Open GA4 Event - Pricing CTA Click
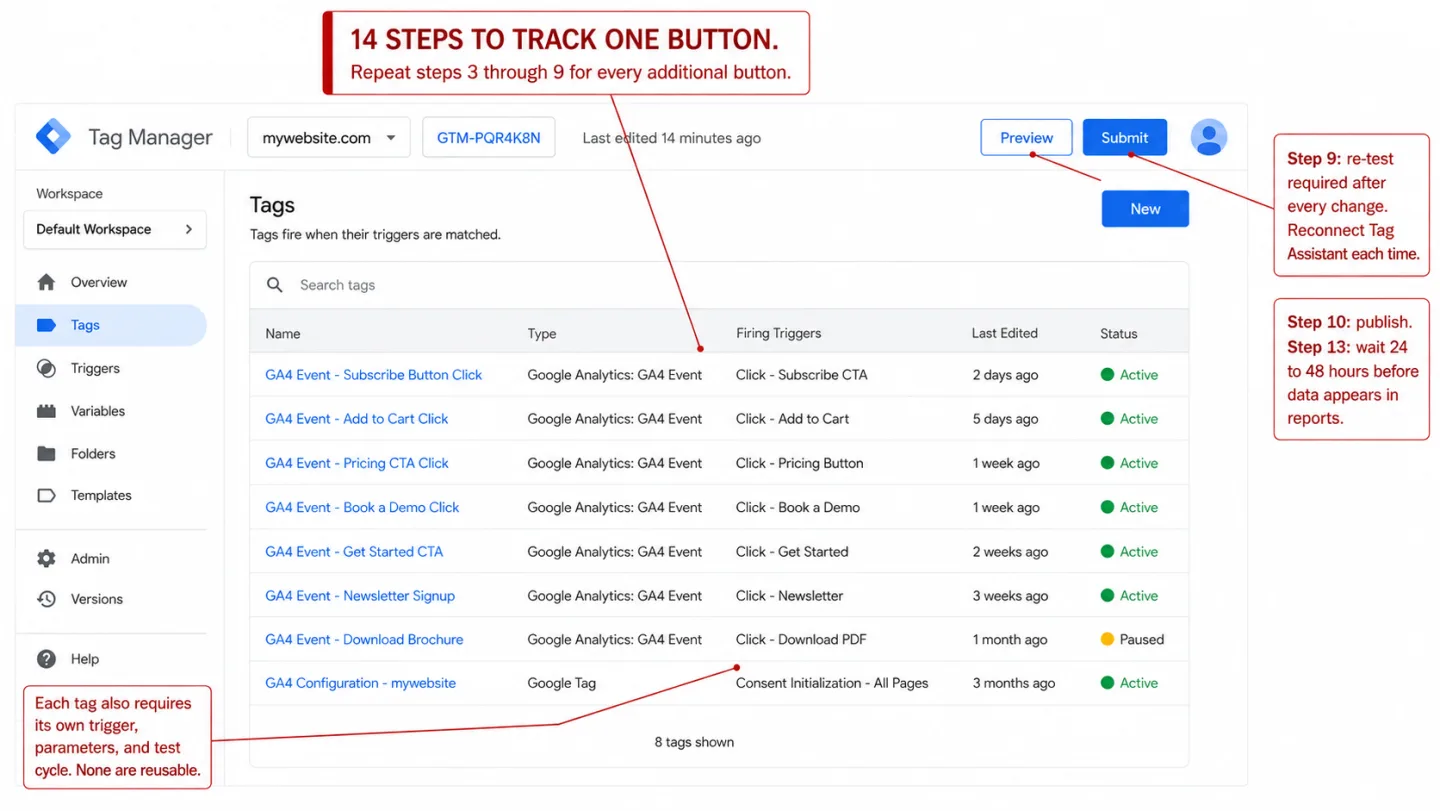1440x811 pixels. (x=357, y=463)
